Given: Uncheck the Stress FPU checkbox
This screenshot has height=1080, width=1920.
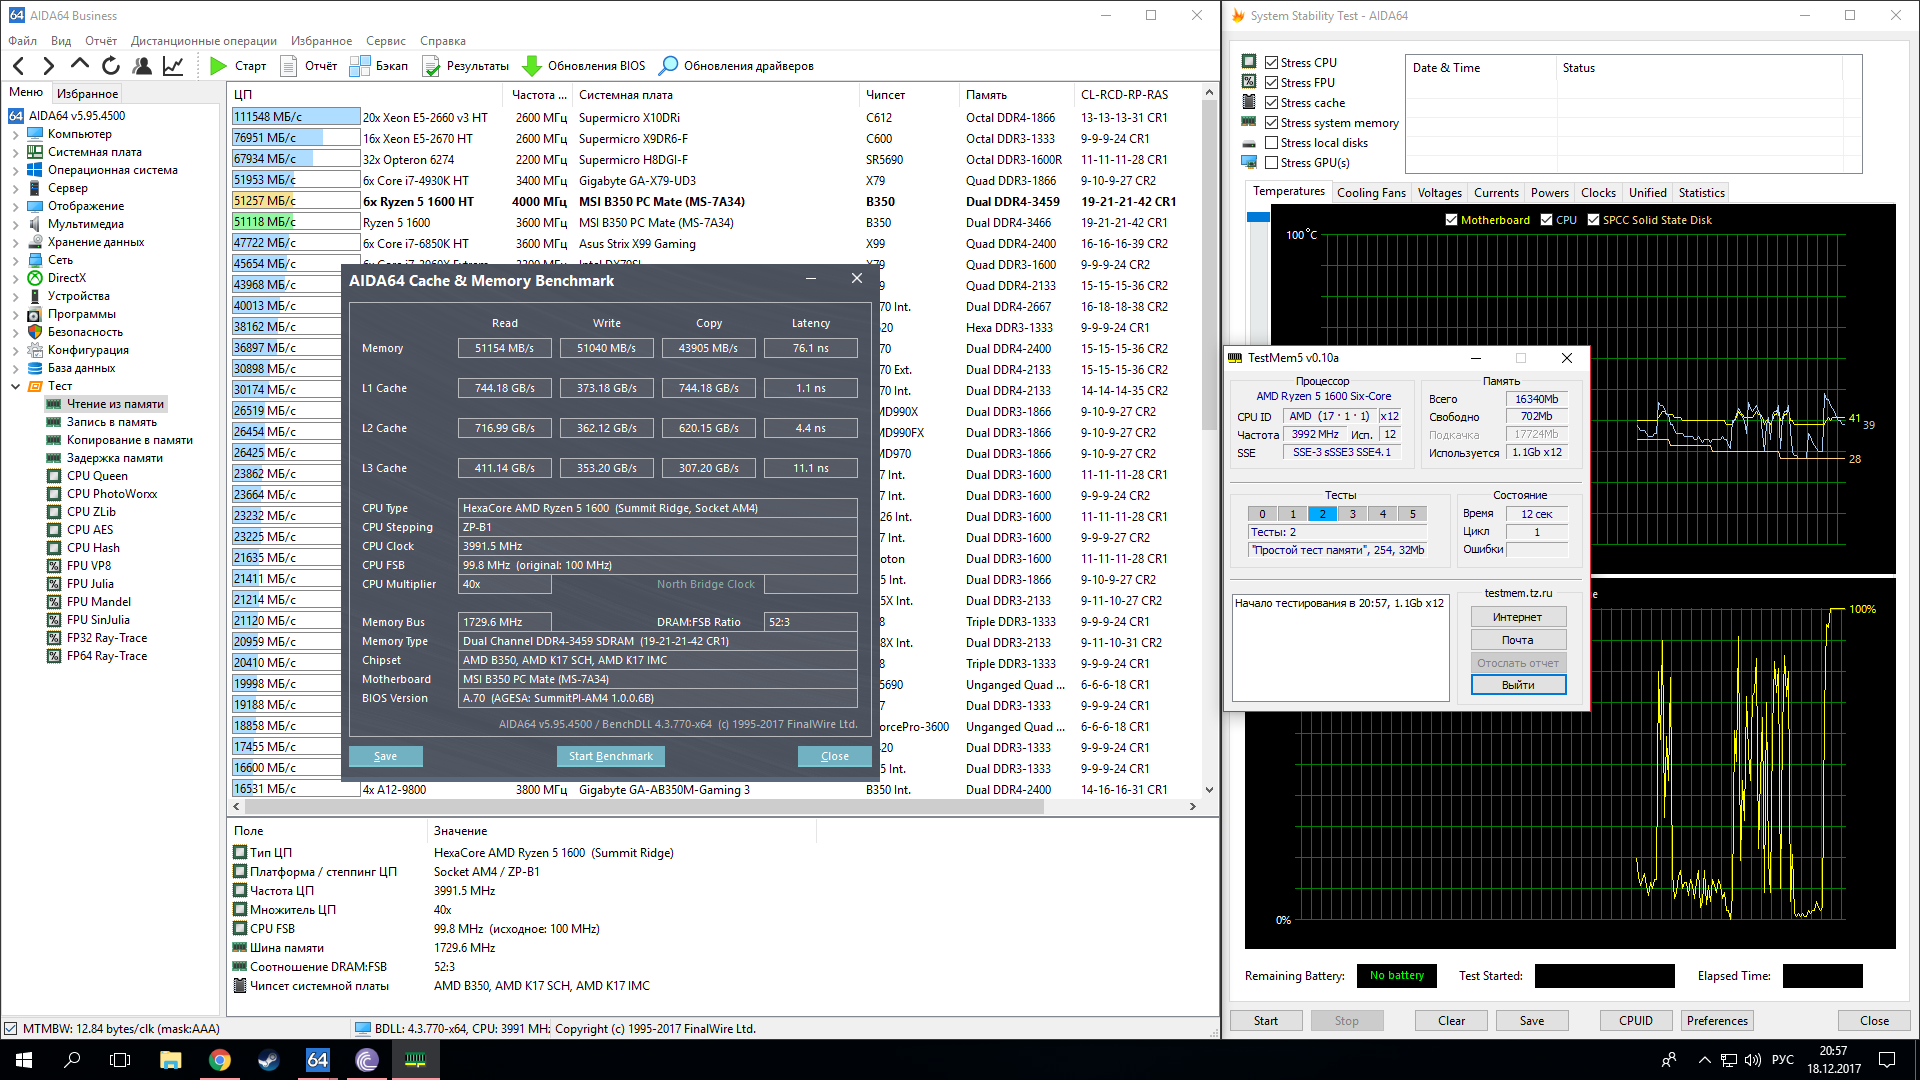Looking at the screenshot, I should click(x=1272, y=83).
